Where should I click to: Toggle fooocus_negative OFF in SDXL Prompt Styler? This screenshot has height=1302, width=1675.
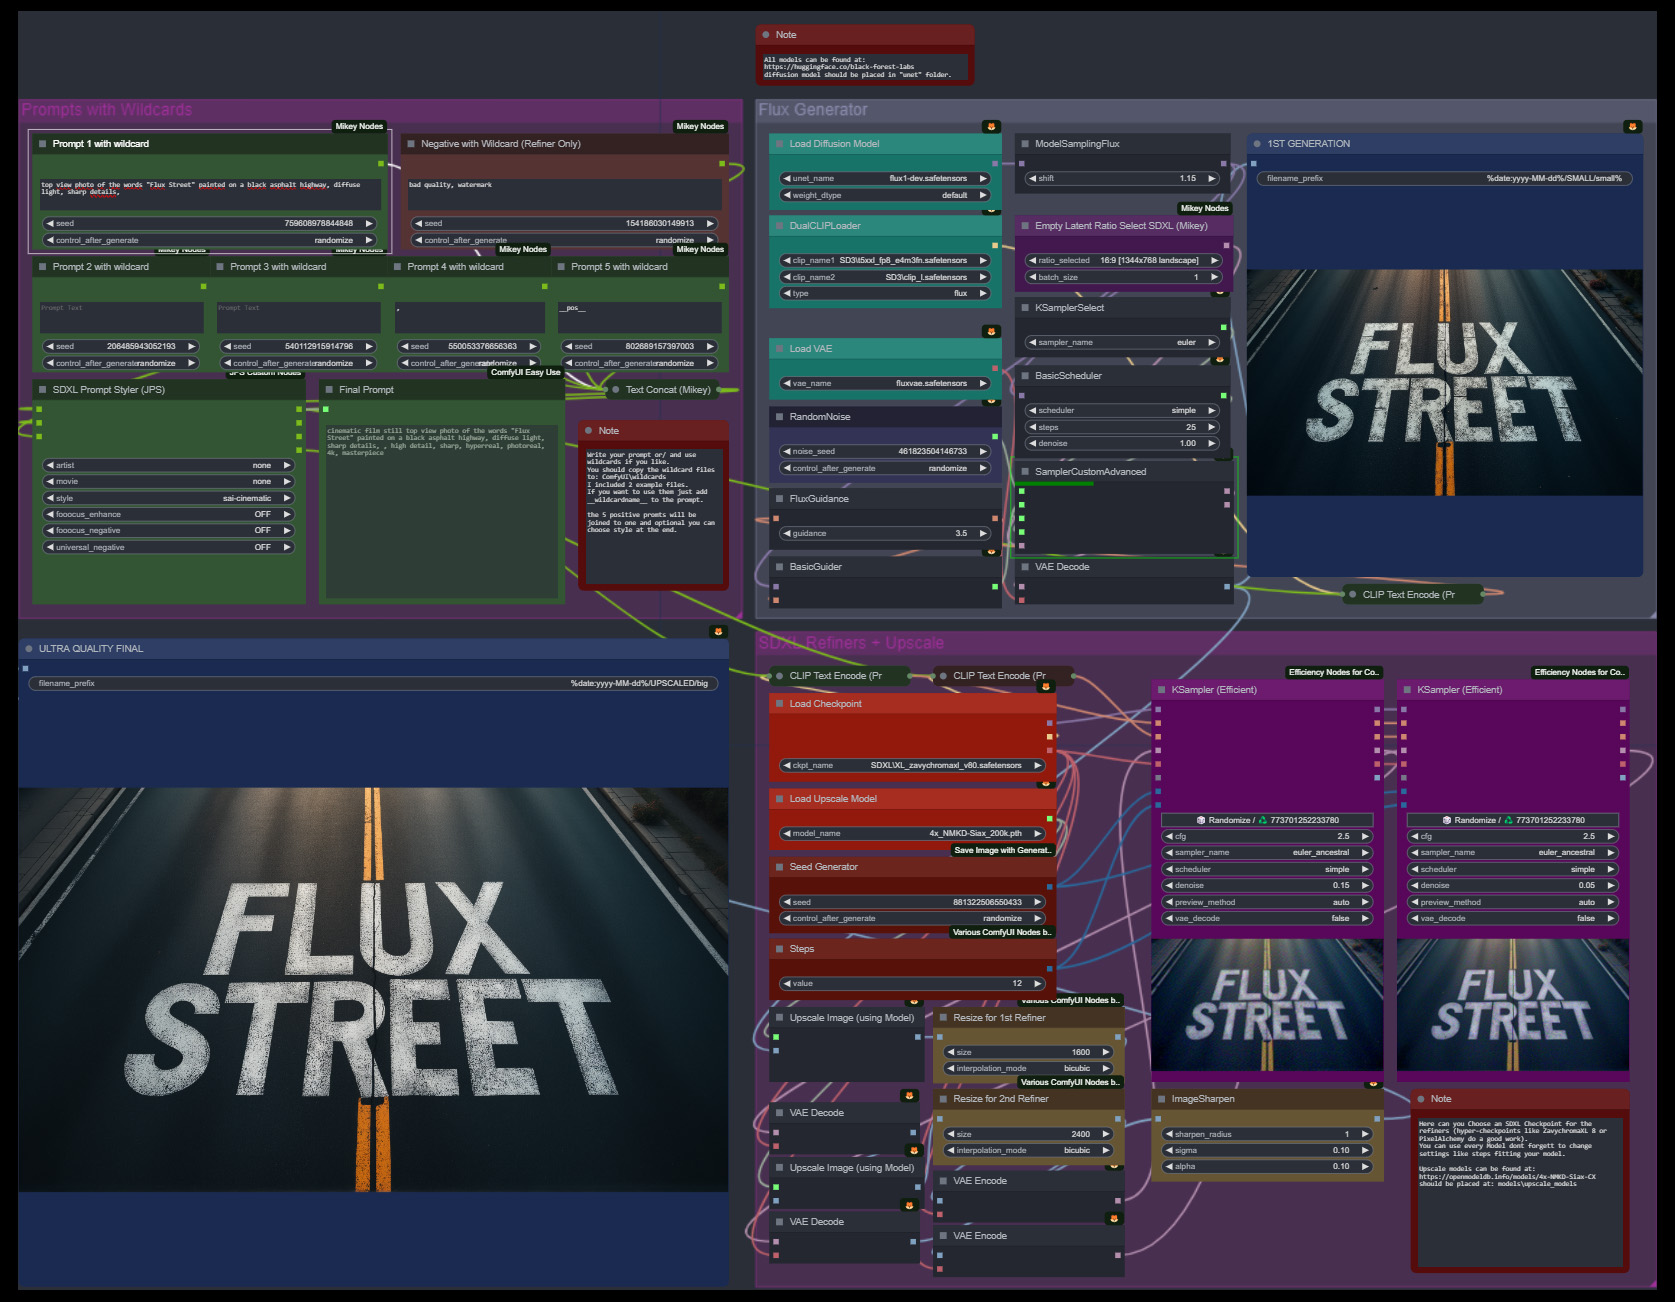click(x=168, y=531)
